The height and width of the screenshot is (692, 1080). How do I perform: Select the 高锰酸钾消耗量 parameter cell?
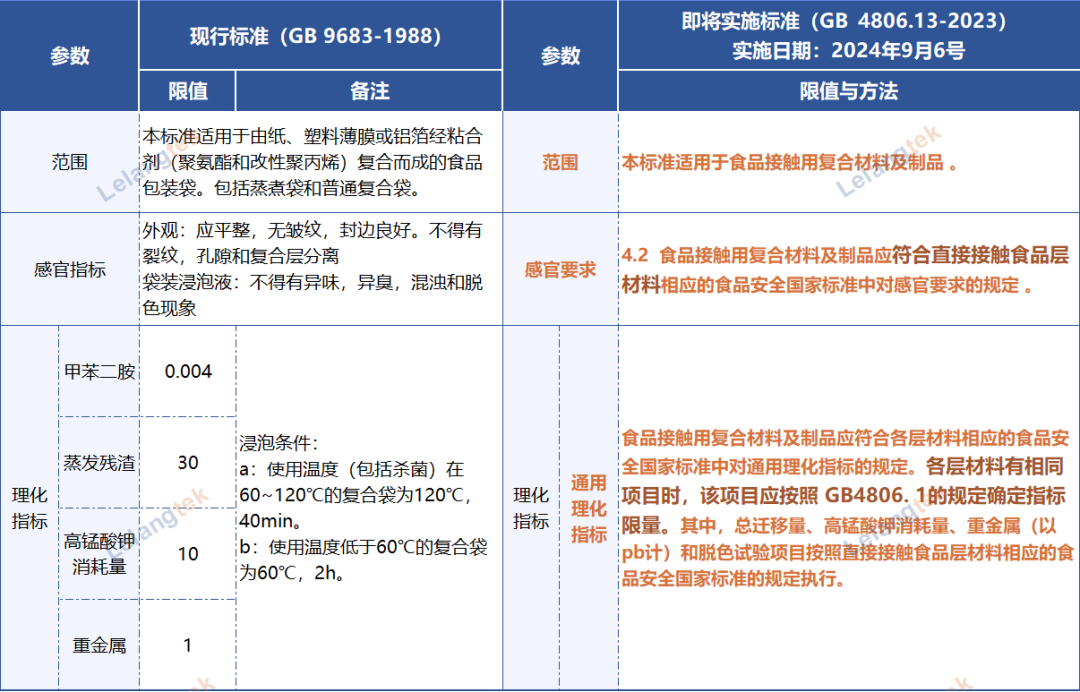coord(99,554)
